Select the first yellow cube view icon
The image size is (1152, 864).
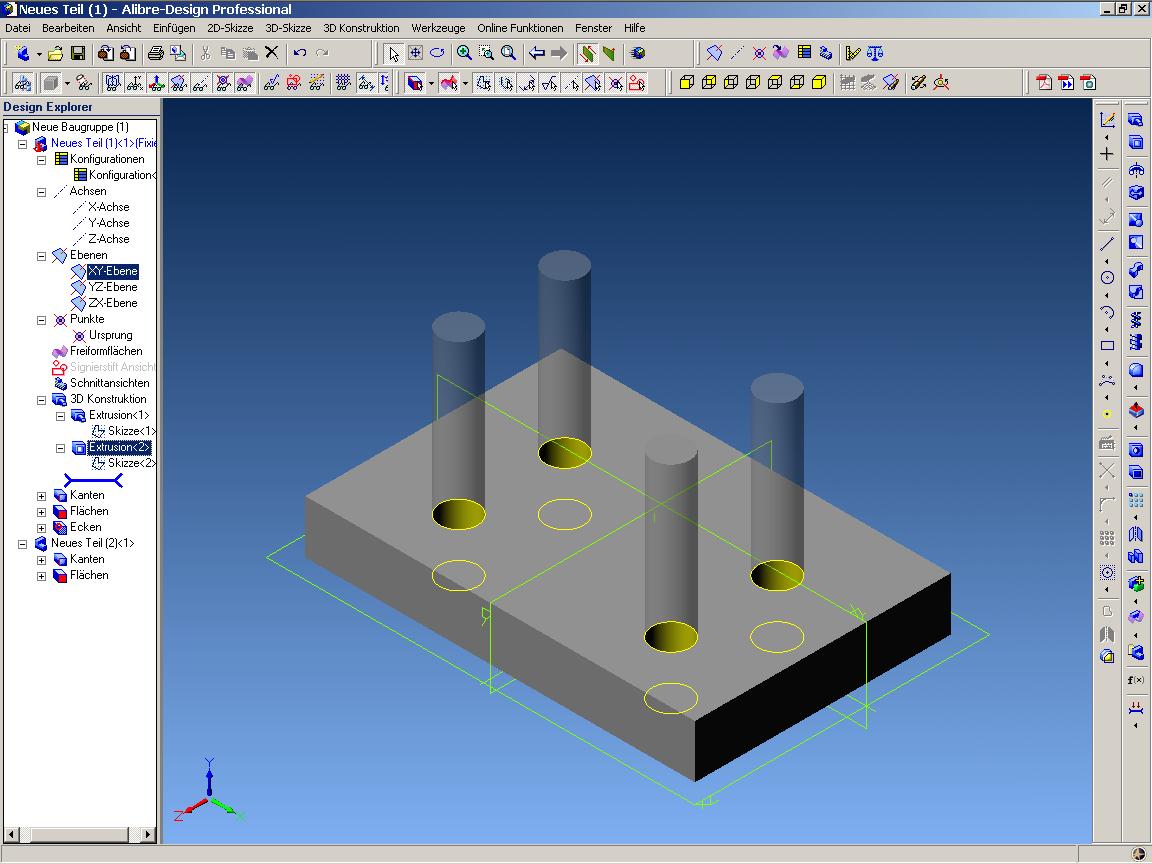click(x=687, y=82)
